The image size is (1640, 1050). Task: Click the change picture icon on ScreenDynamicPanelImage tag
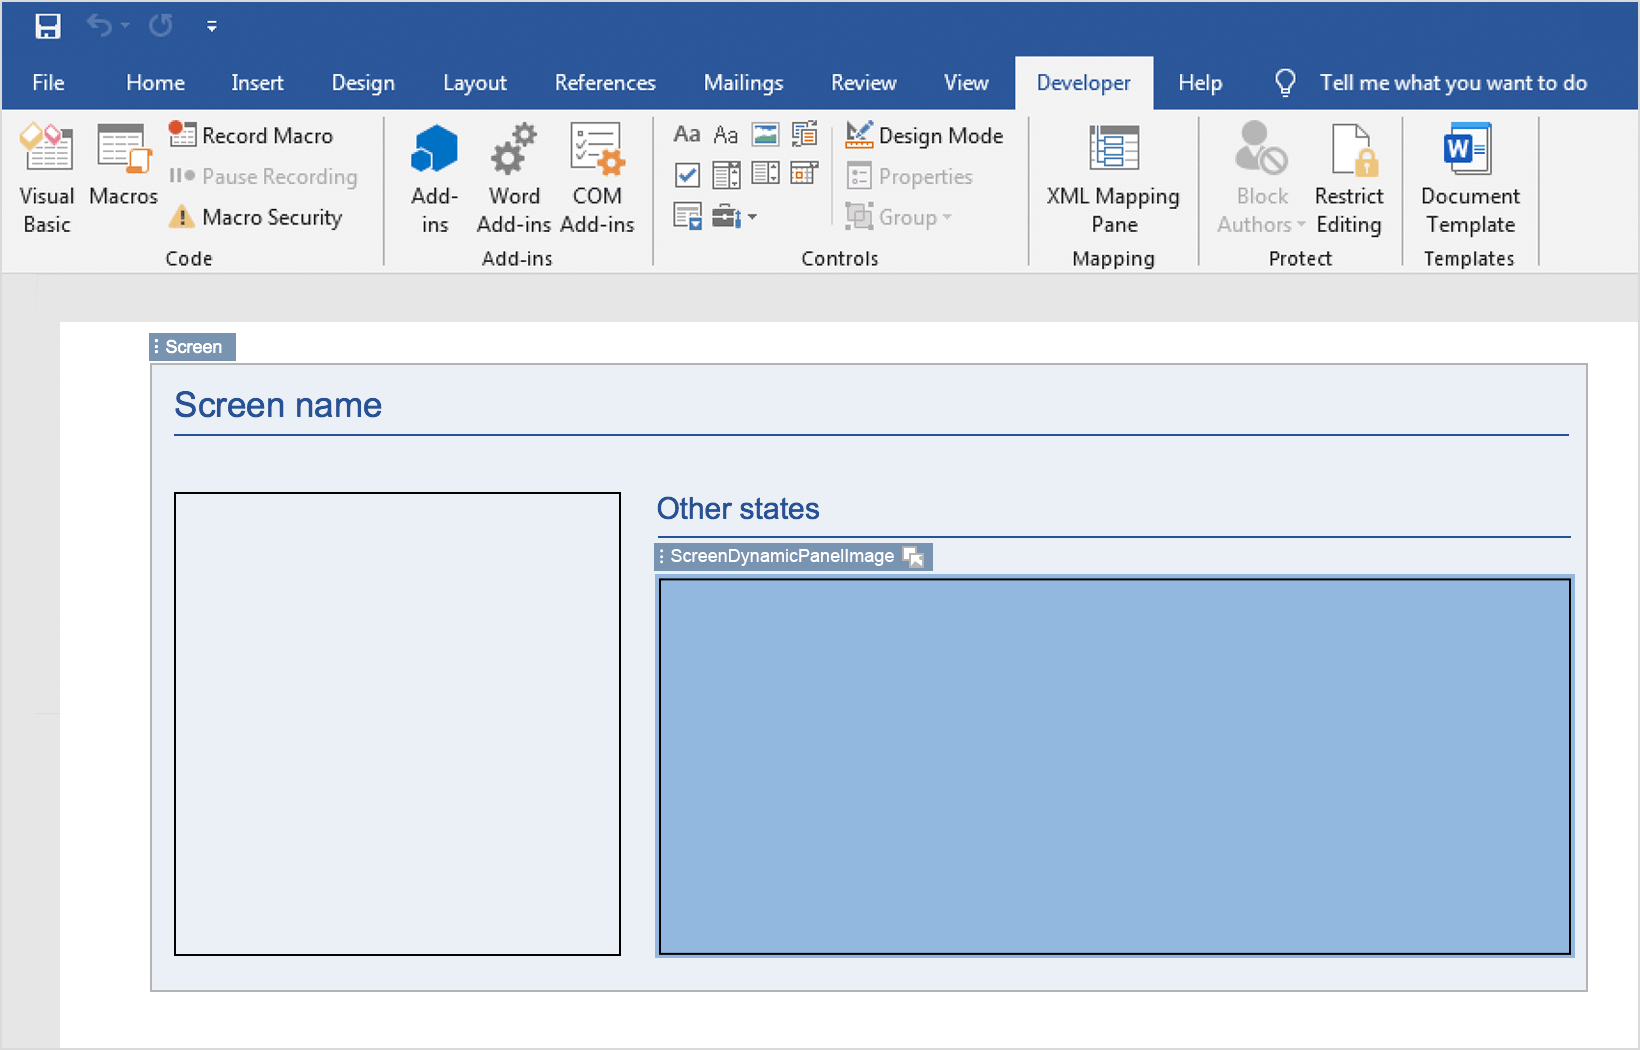click(913, 556)
